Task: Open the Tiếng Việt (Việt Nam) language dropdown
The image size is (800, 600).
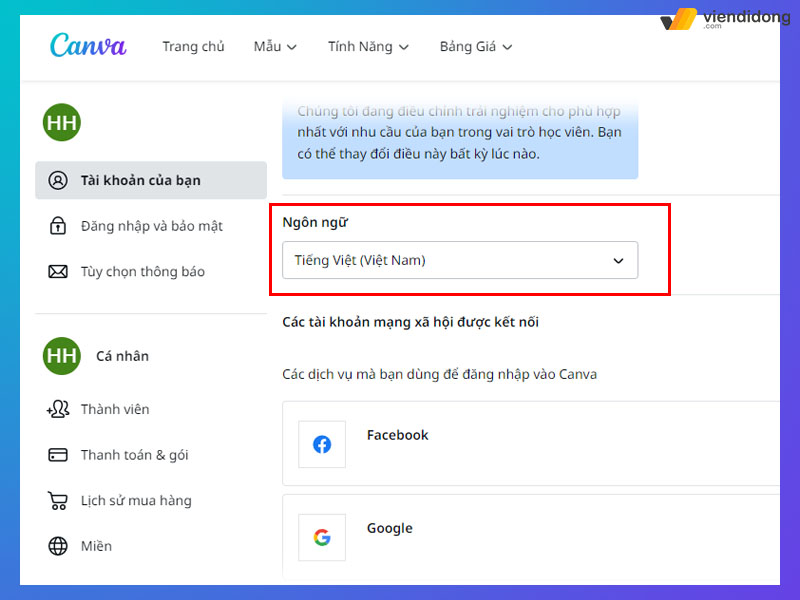Action: [x=460, y=260]
